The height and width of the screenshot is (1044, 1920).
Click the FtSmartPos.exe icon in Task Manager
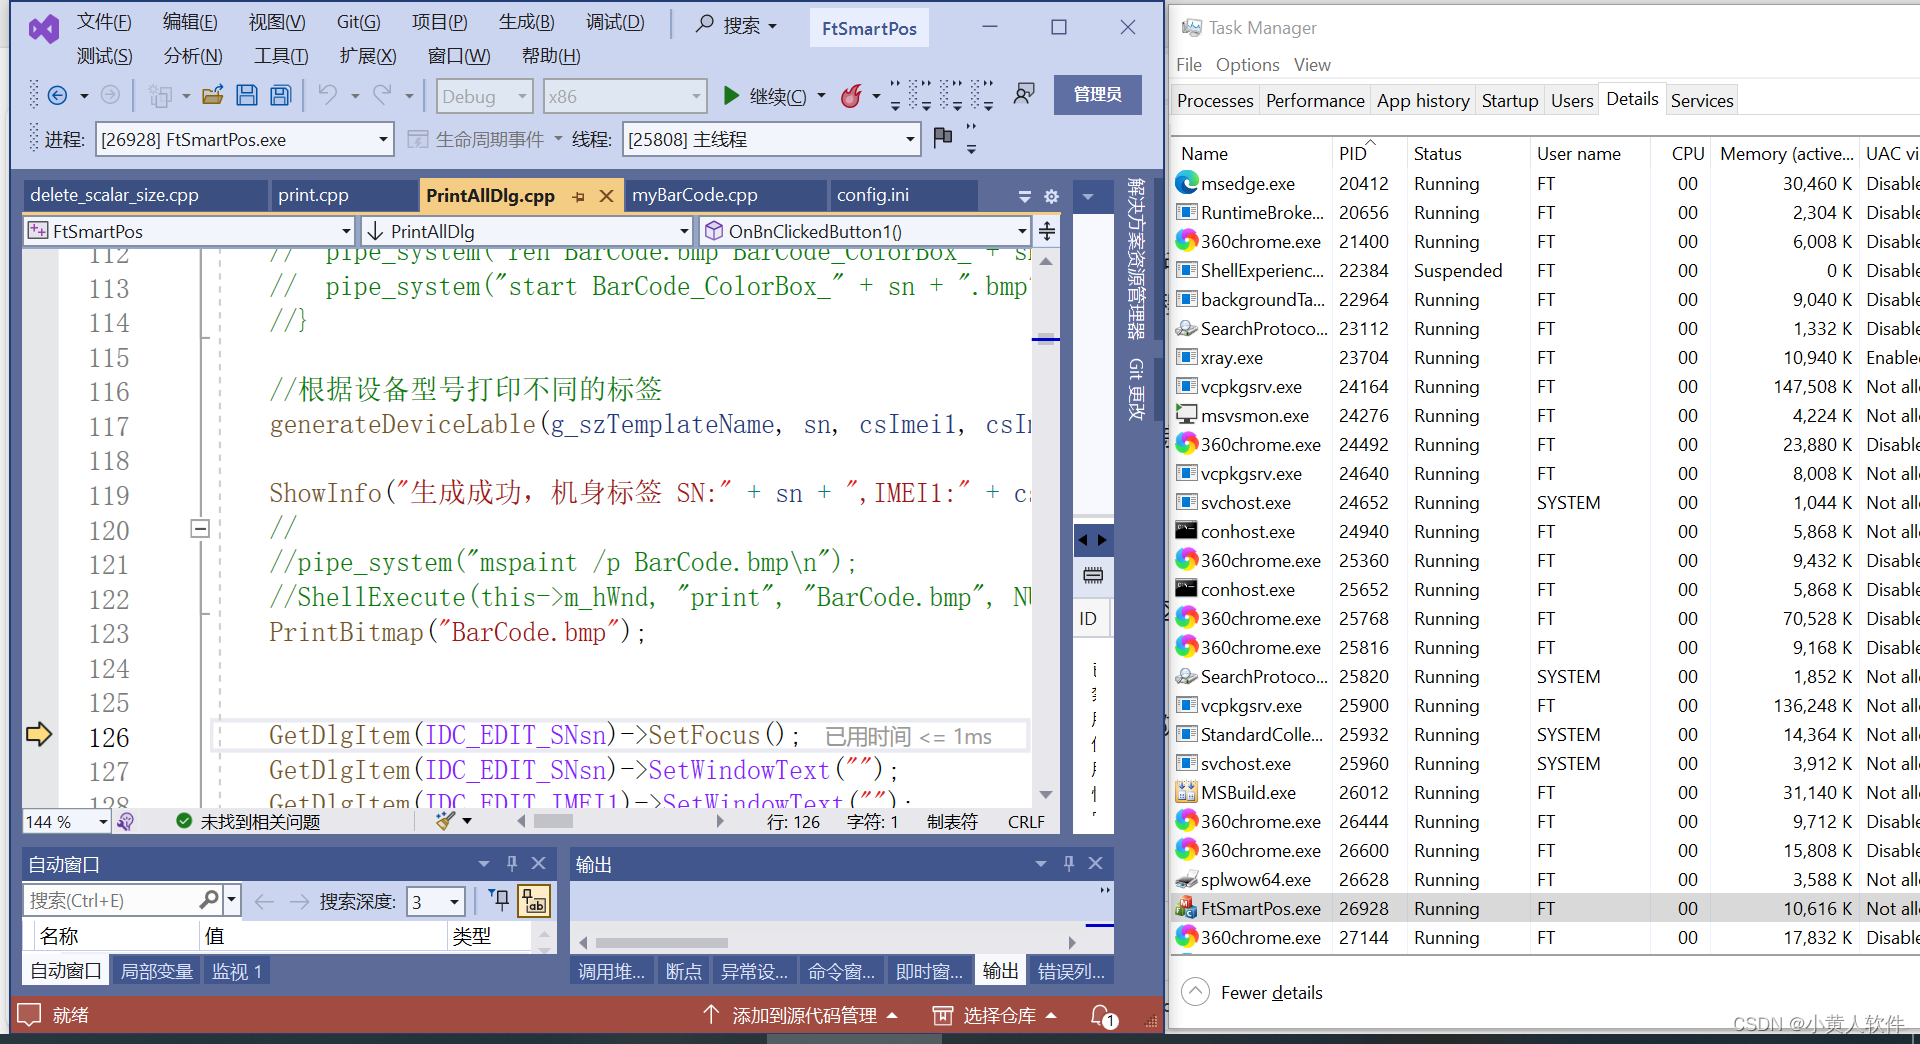coord(1186,908)
